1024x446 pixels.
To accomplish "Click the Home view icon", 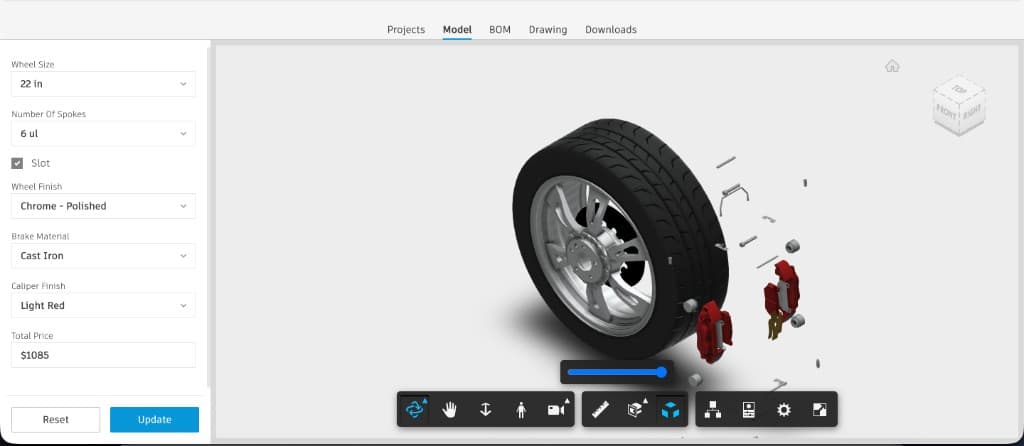I will tap(892, 66).
